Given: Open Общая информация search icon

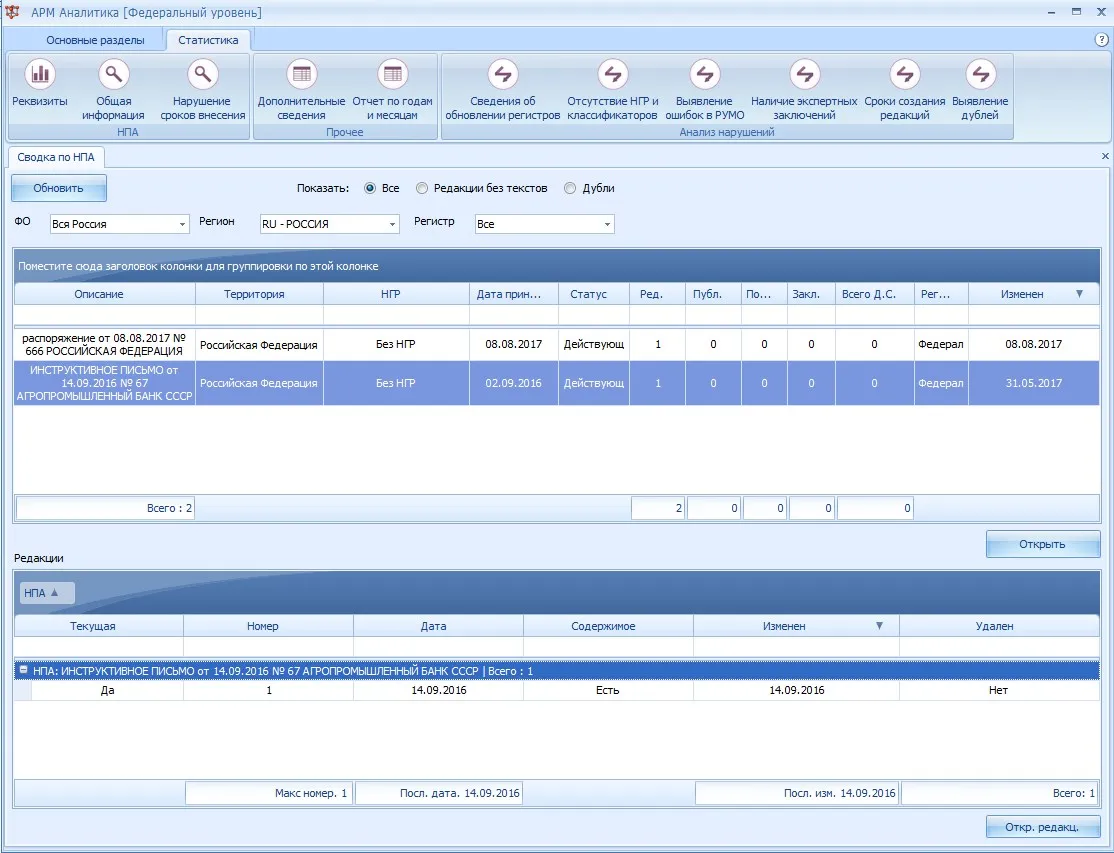Looking at the screenshot, I should pyautogui.click(x=113, y=74).
